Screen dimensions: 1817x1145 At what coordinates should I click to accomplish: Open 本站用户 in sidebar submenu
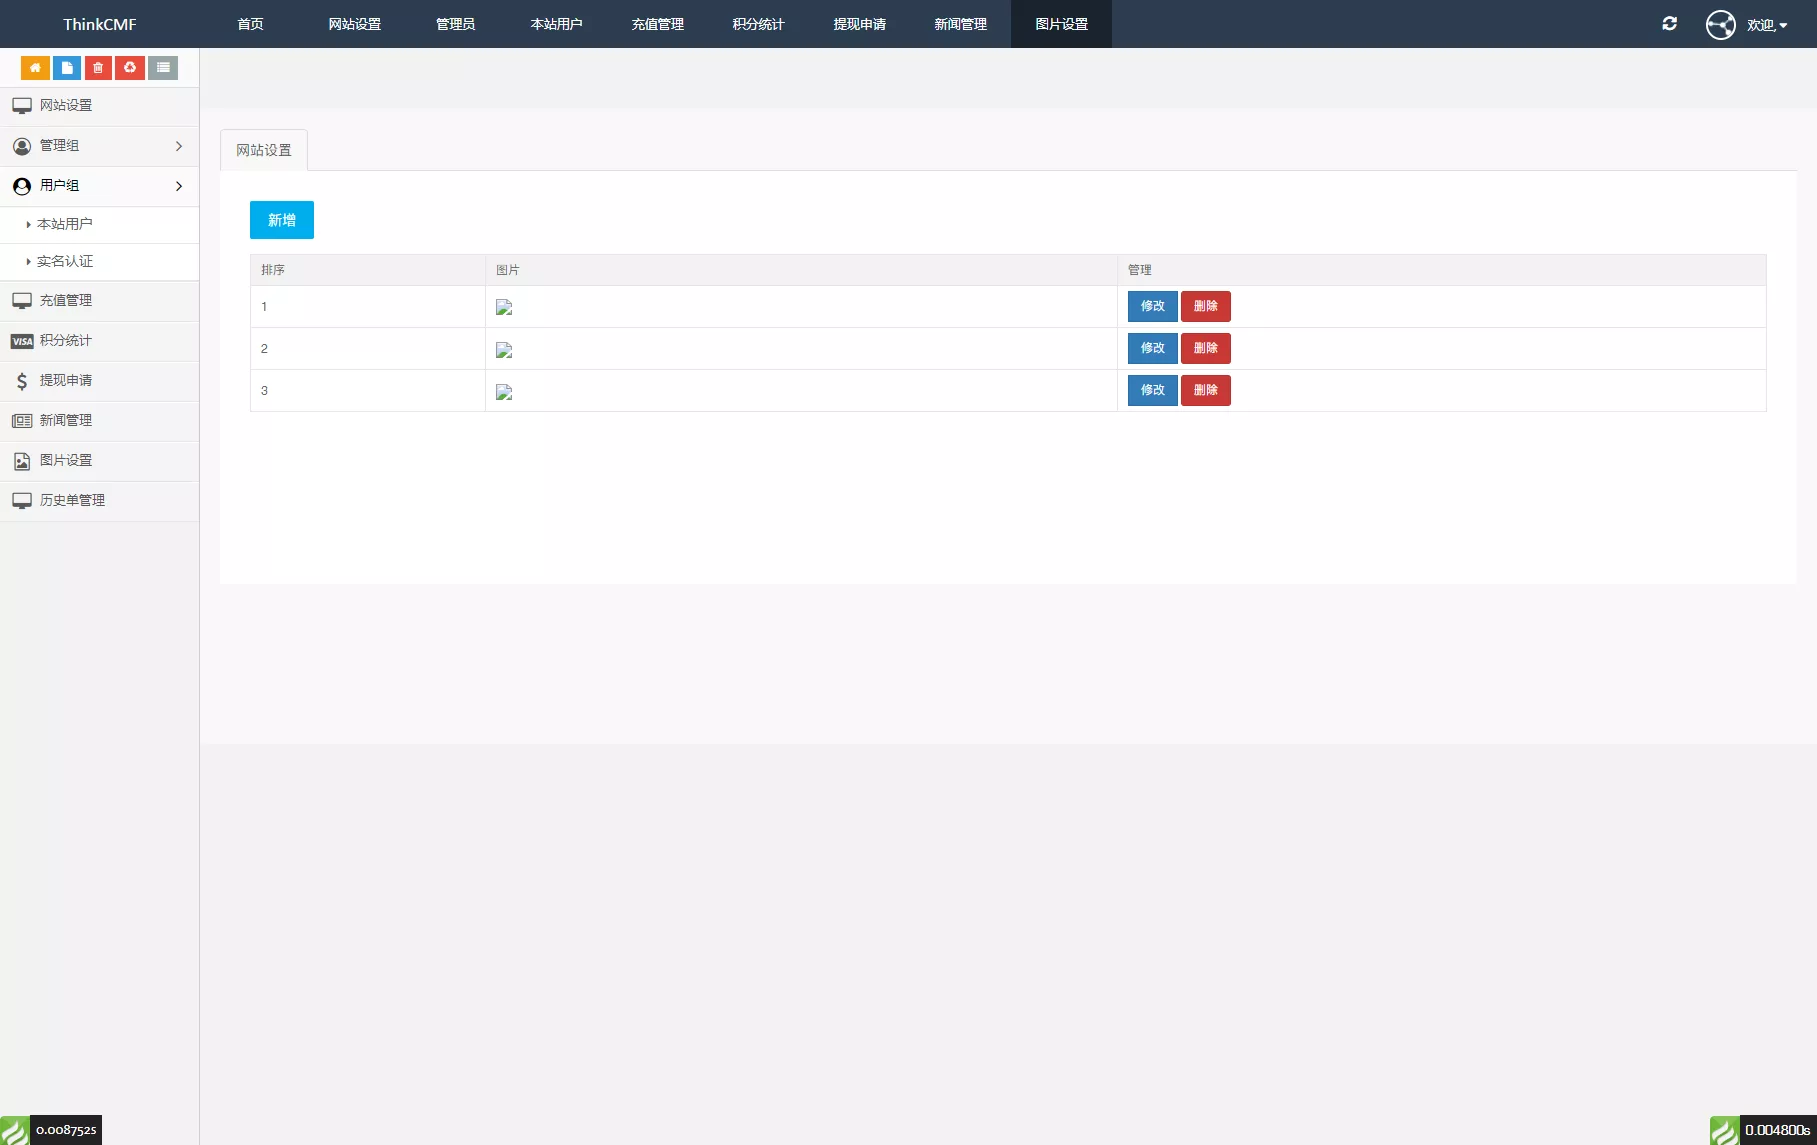(65, 224)
